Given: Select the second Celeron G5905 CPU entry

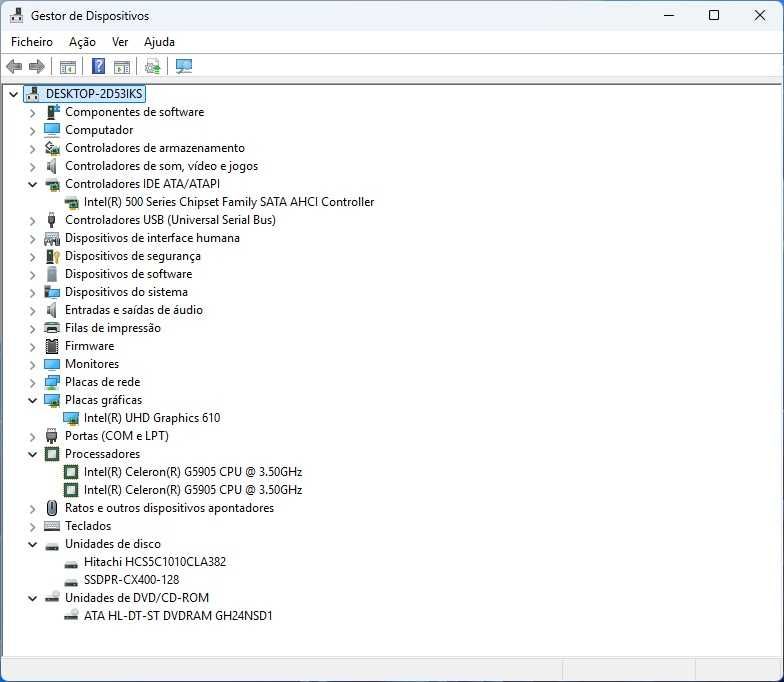Looking at the screenshot, I should (x=192, y=490).
